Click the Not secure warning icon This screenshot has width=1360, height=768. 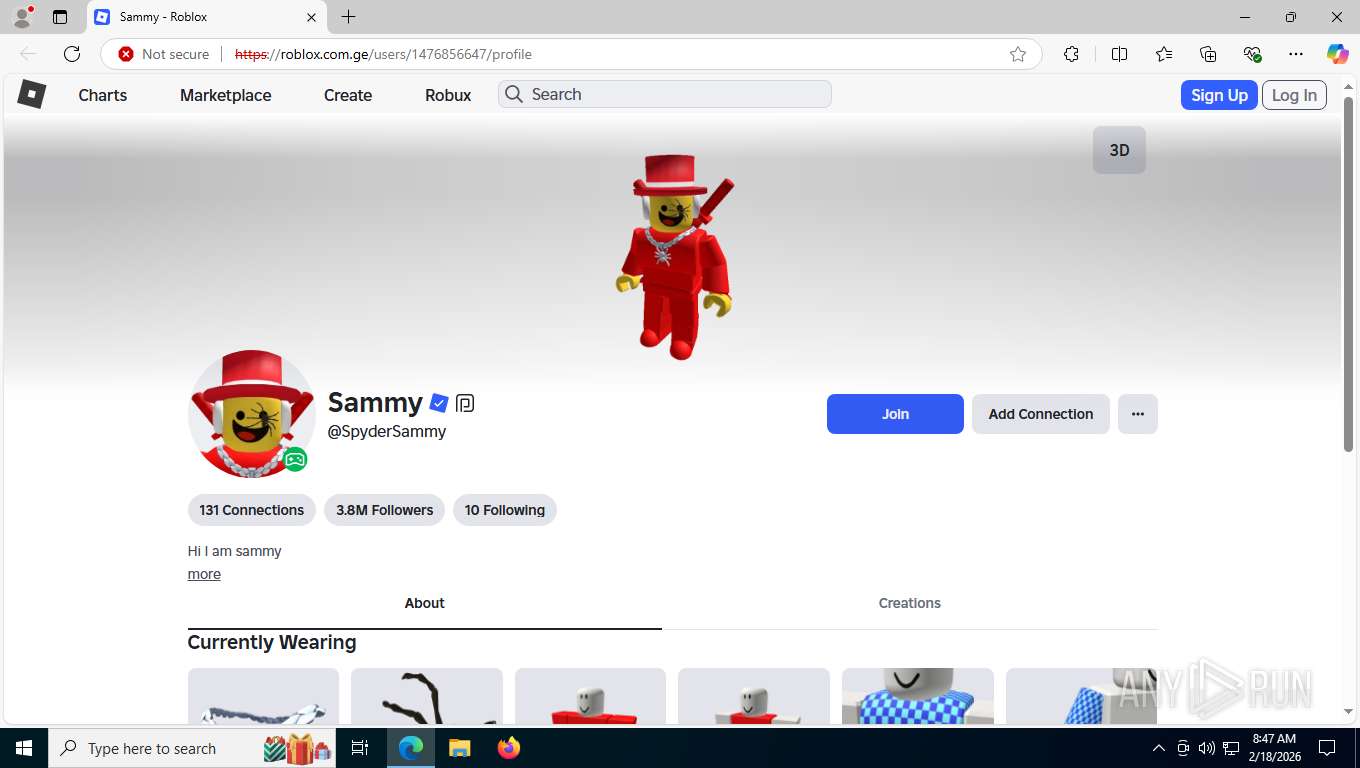click(126, 54)
